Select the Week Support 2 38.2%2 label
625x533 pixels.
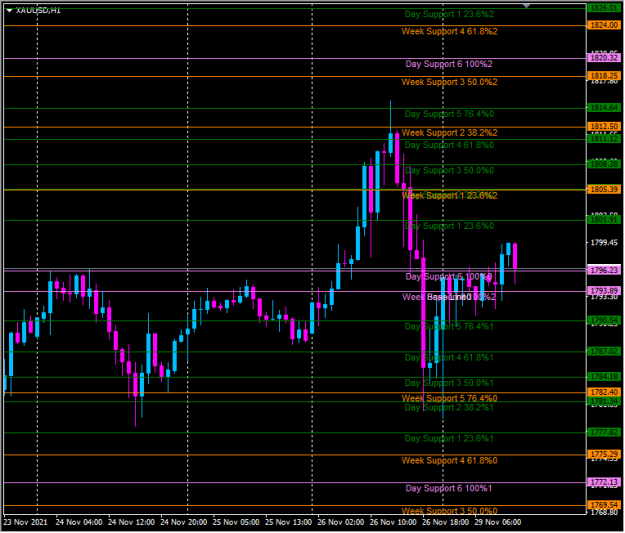[449, 133]
